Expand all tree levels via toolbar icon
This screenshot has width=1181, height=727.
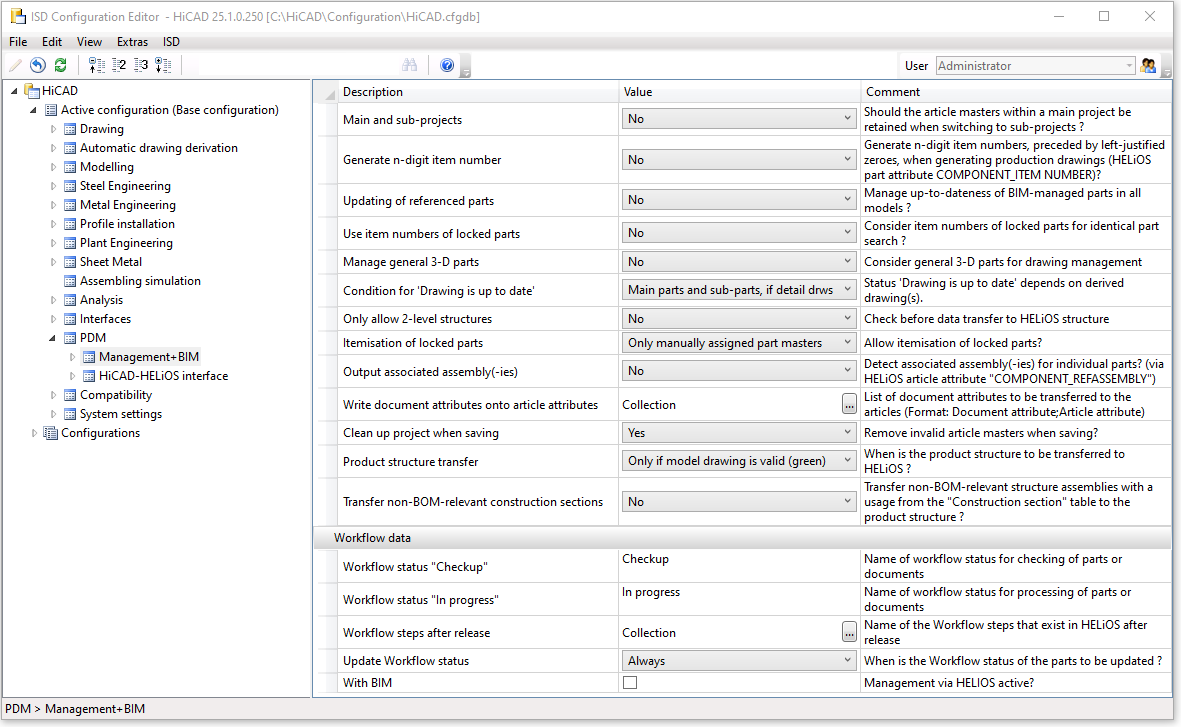tap(163, 66)
